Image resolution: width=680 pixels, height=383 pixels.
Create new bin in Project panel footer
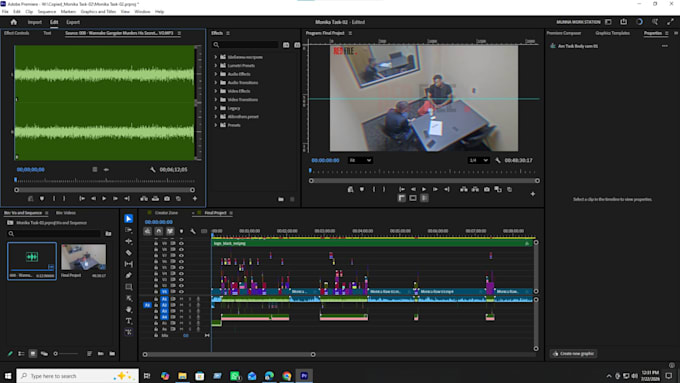(112, 354)
